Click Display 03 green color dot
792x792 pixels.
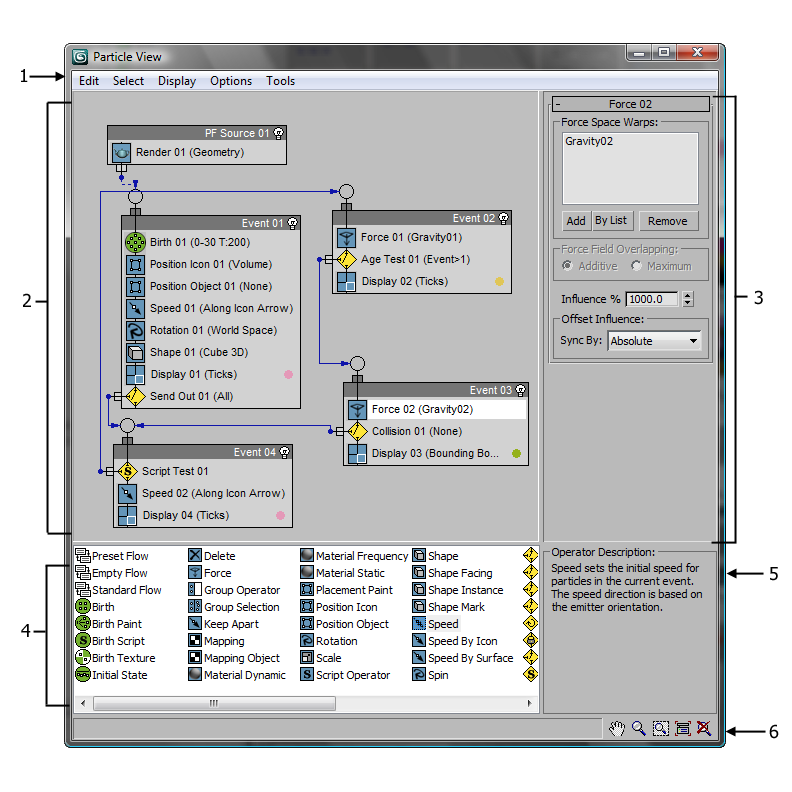click(516, 453)
